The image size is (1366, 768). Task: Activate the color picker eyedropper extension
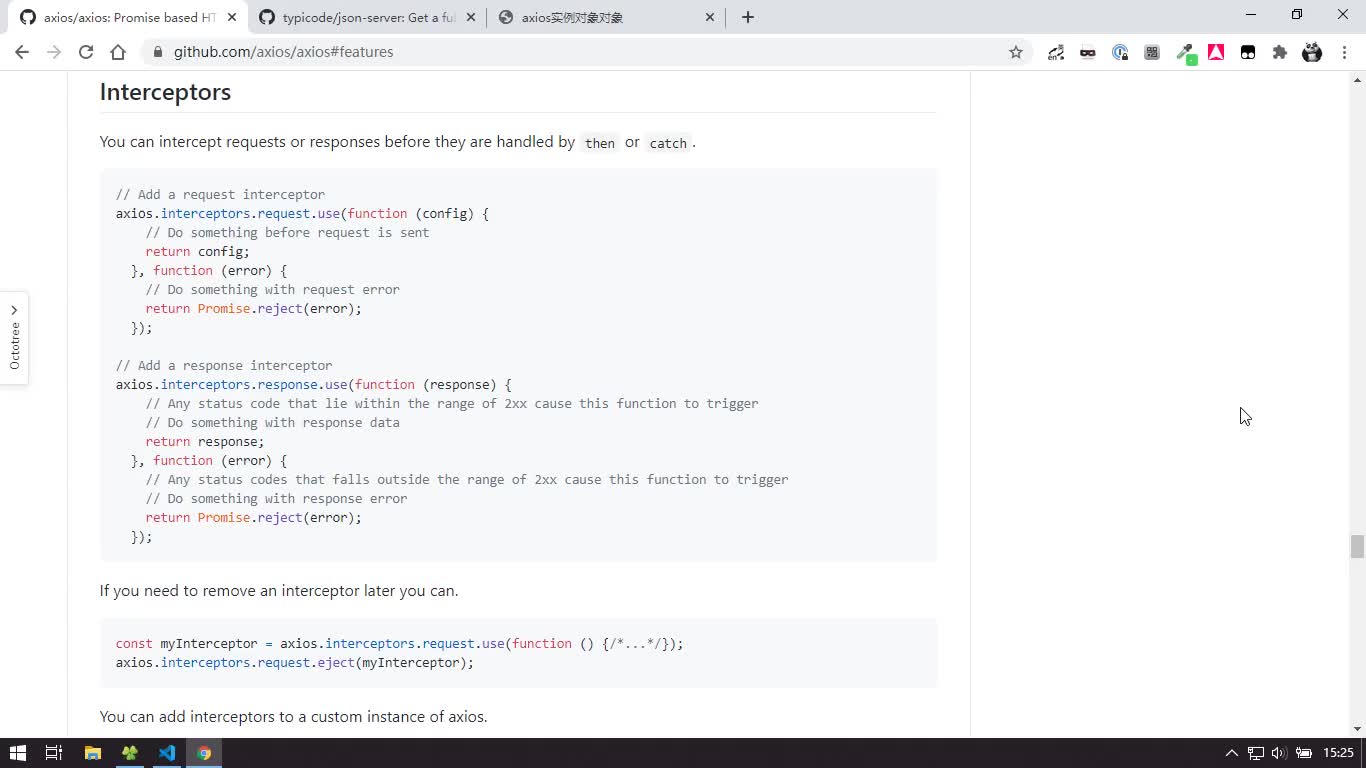[1185, 53]
